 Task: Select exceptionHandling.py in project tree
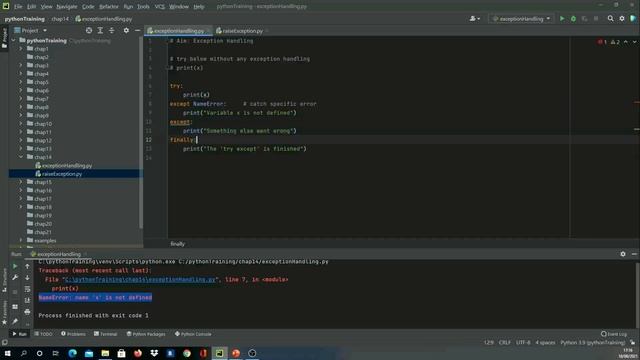(67, 166)
